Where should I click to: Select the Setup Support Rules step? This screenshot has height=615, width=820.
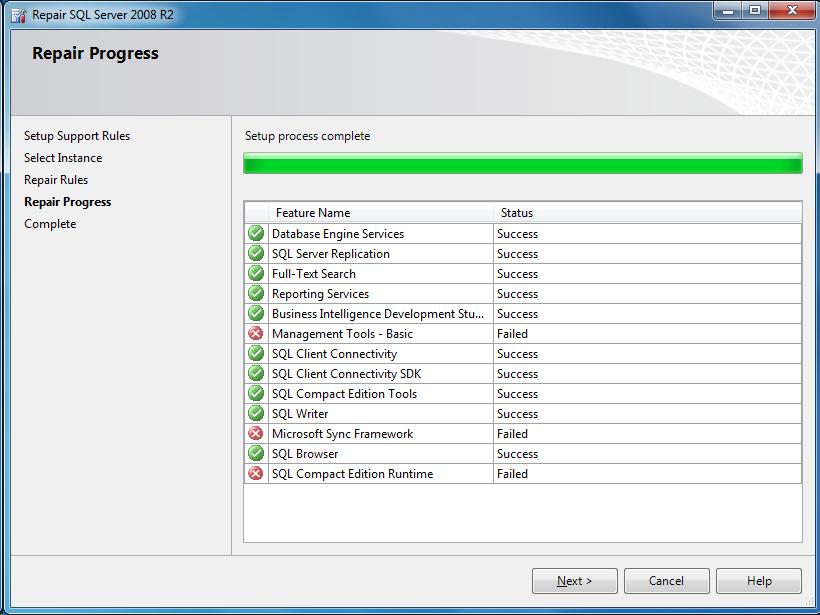[x=77, y=136]
